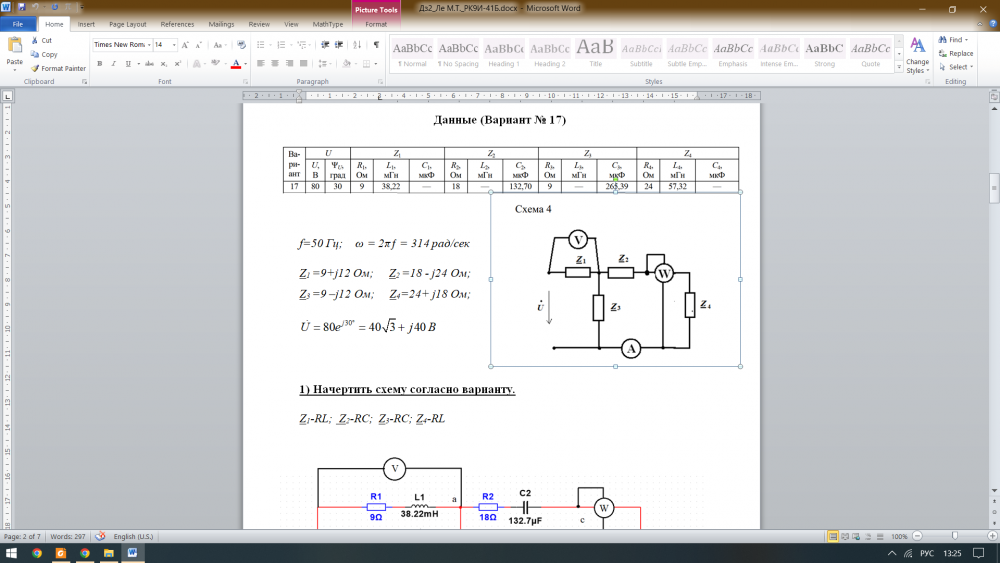Click the Sort icon in Paragraph group
This screenshot has height=563, width=1000.
tap(359, 45)
